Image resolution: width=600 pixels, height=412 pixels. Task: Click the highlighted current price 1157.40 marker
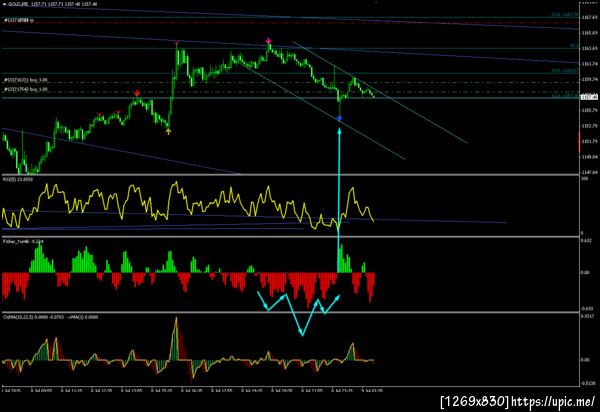[x=589, y=97]
